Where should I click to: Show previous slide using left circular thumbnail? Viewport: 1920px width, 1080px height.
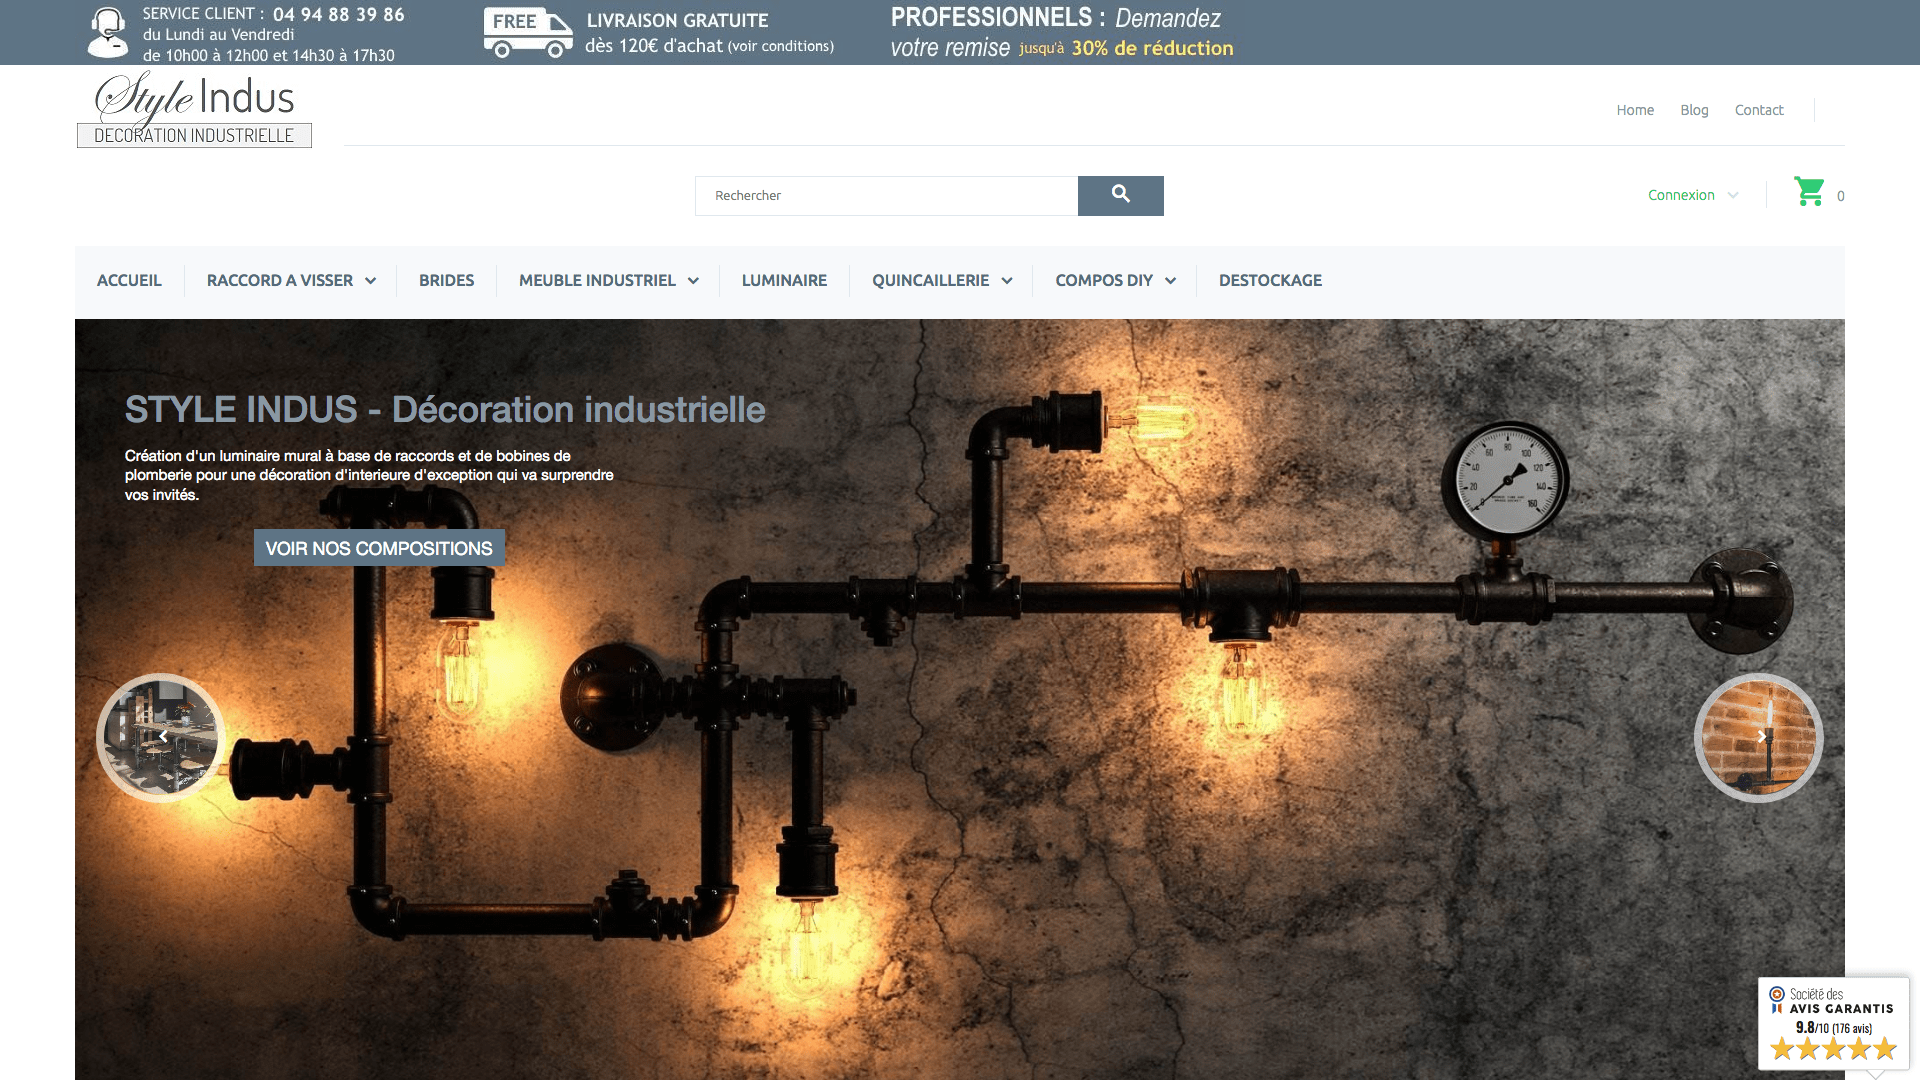point(161,738)
